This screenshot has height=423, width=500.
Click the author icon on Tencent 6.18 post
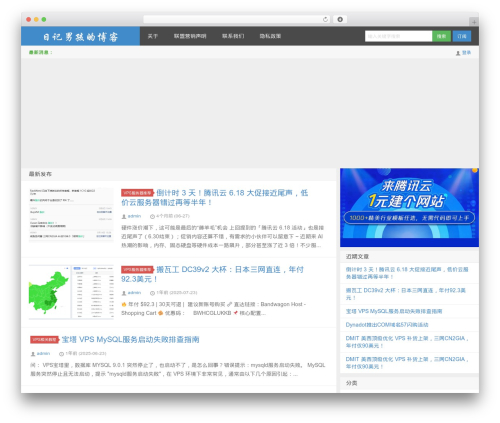click(x=124, y=217)
